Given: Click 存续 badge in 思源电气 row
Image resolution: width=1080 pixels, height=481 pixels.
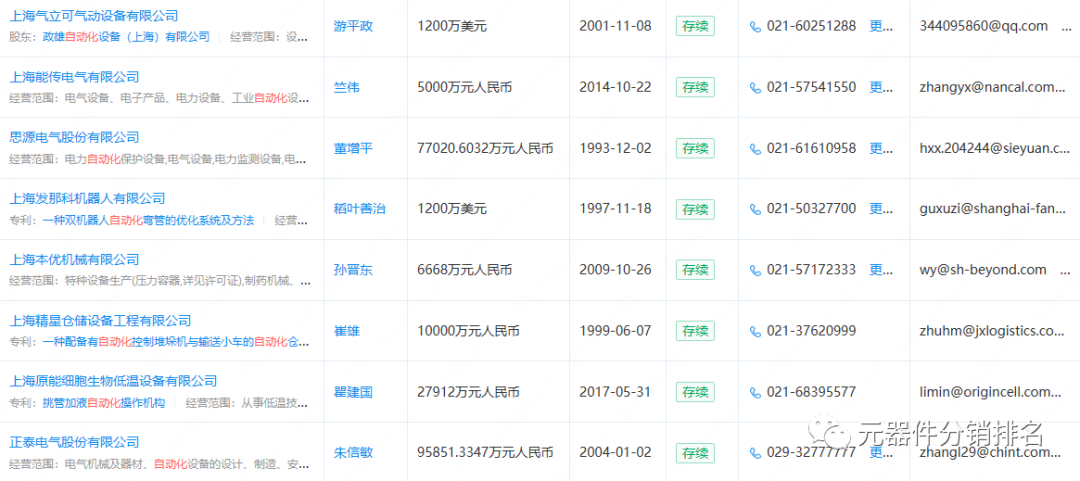Looking at the screenshot, I should 695,148.
